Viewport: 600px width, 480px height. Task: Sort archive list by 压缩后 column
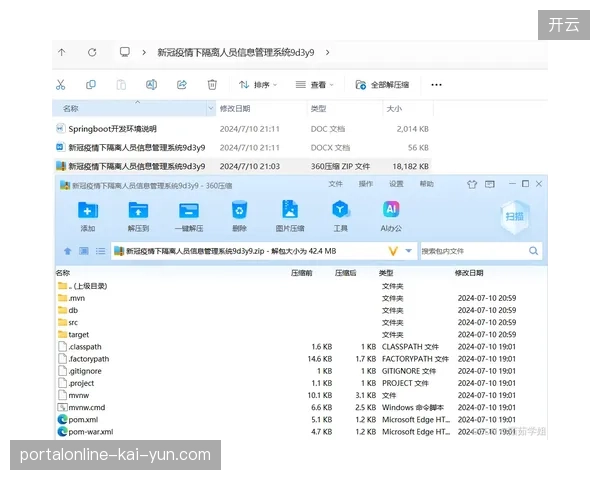click(x=346, y=273)
